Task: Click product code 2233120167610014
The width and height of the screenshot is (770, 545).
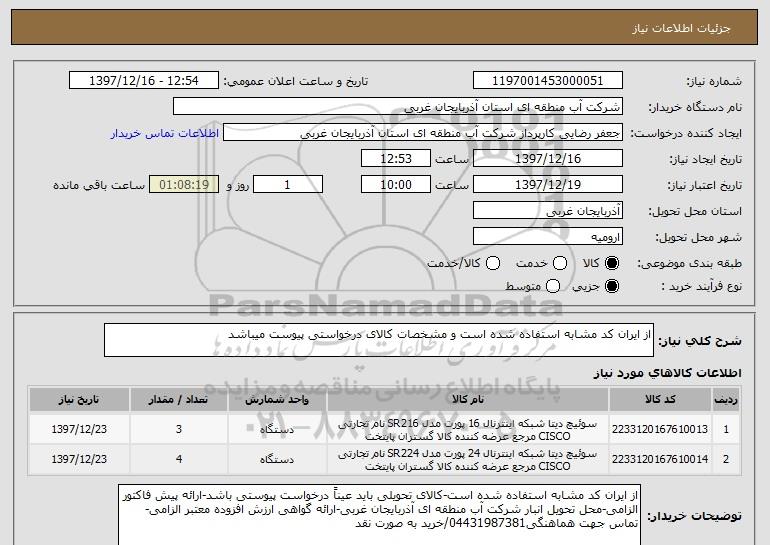Action: click(x=660, y=459)
